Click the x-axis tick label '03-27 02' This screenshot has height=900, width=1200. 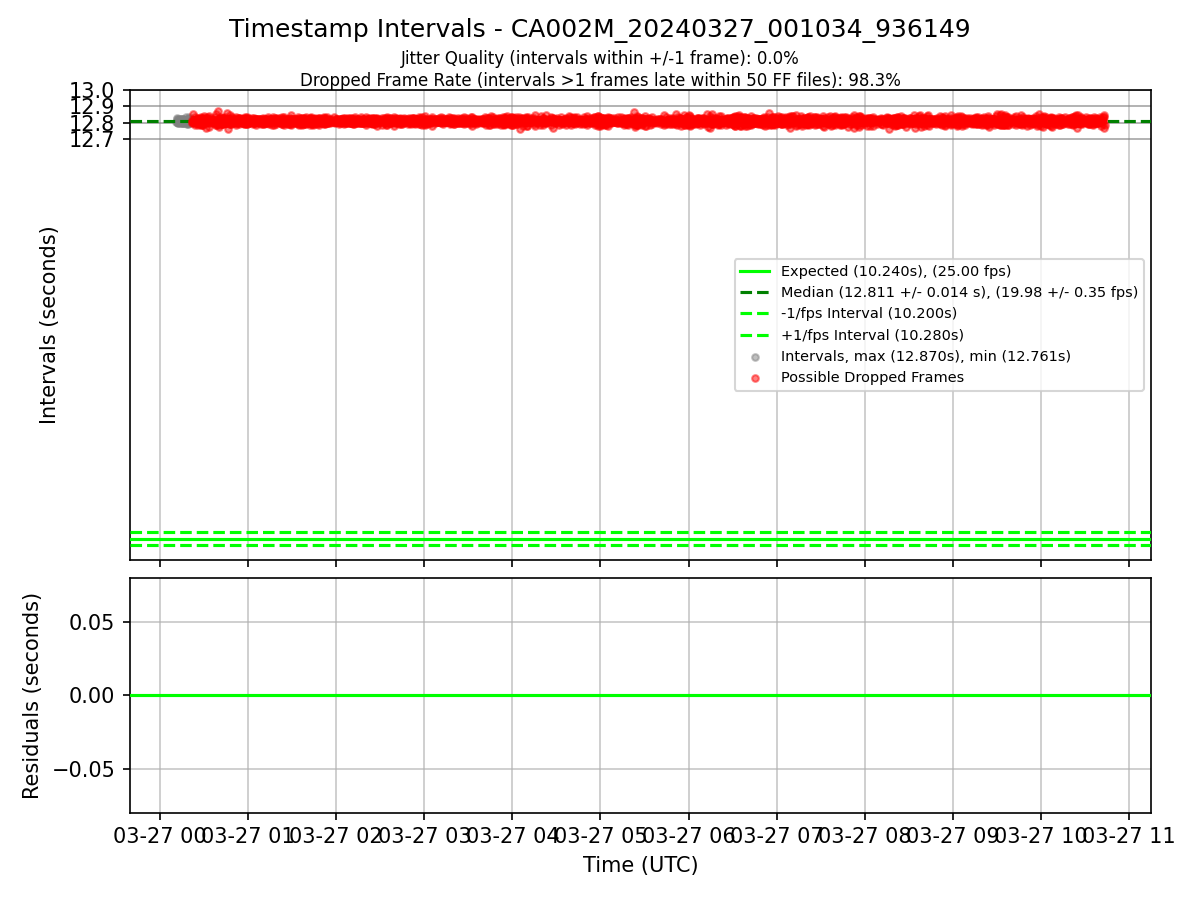[x=335, y=836]
